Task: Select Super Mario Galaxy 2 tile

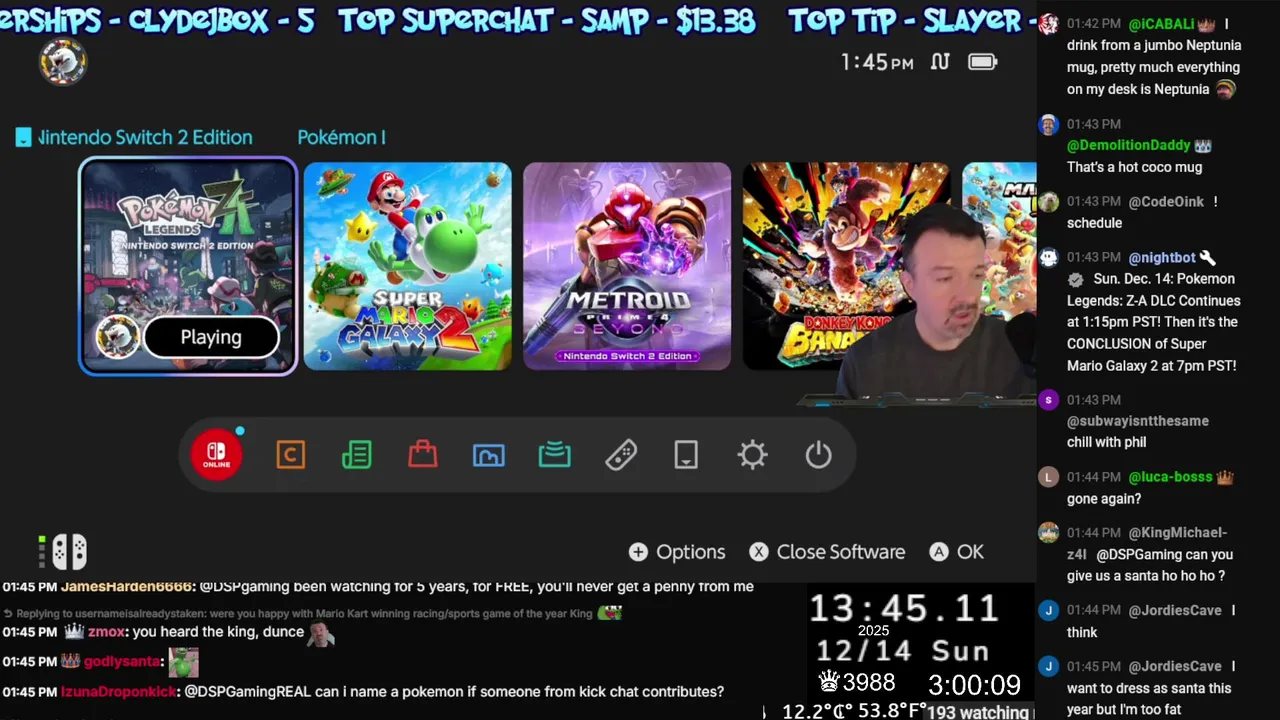Action: tap(407, 266)
